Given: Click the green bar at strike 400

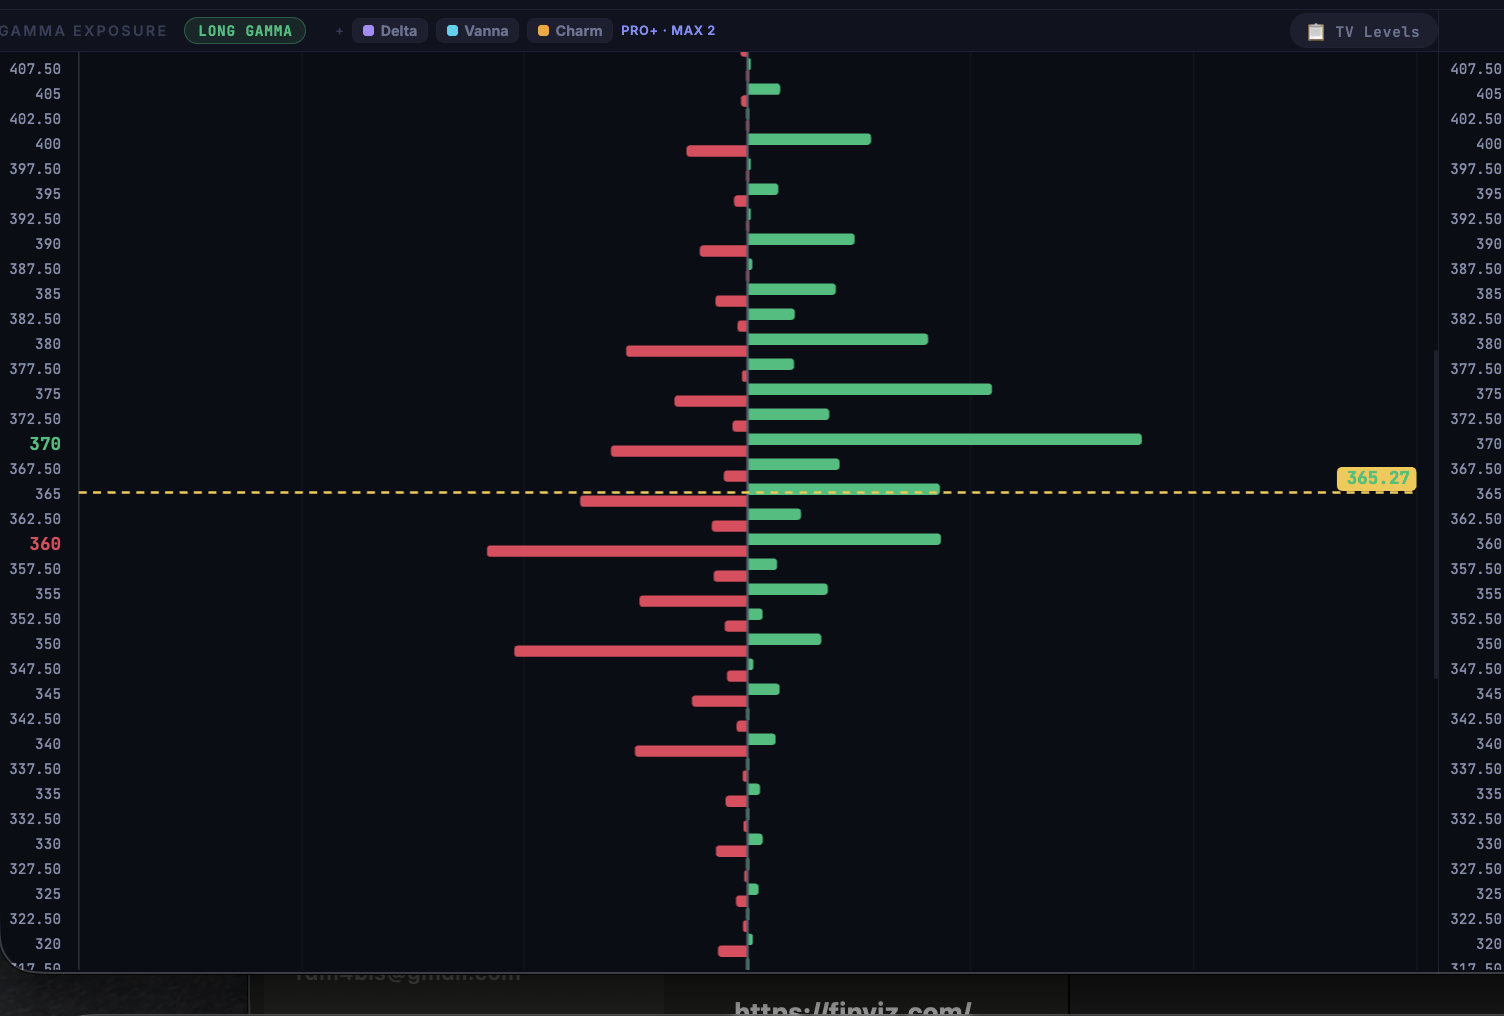Looking at the screenshot, I should [x=809, y=139].
